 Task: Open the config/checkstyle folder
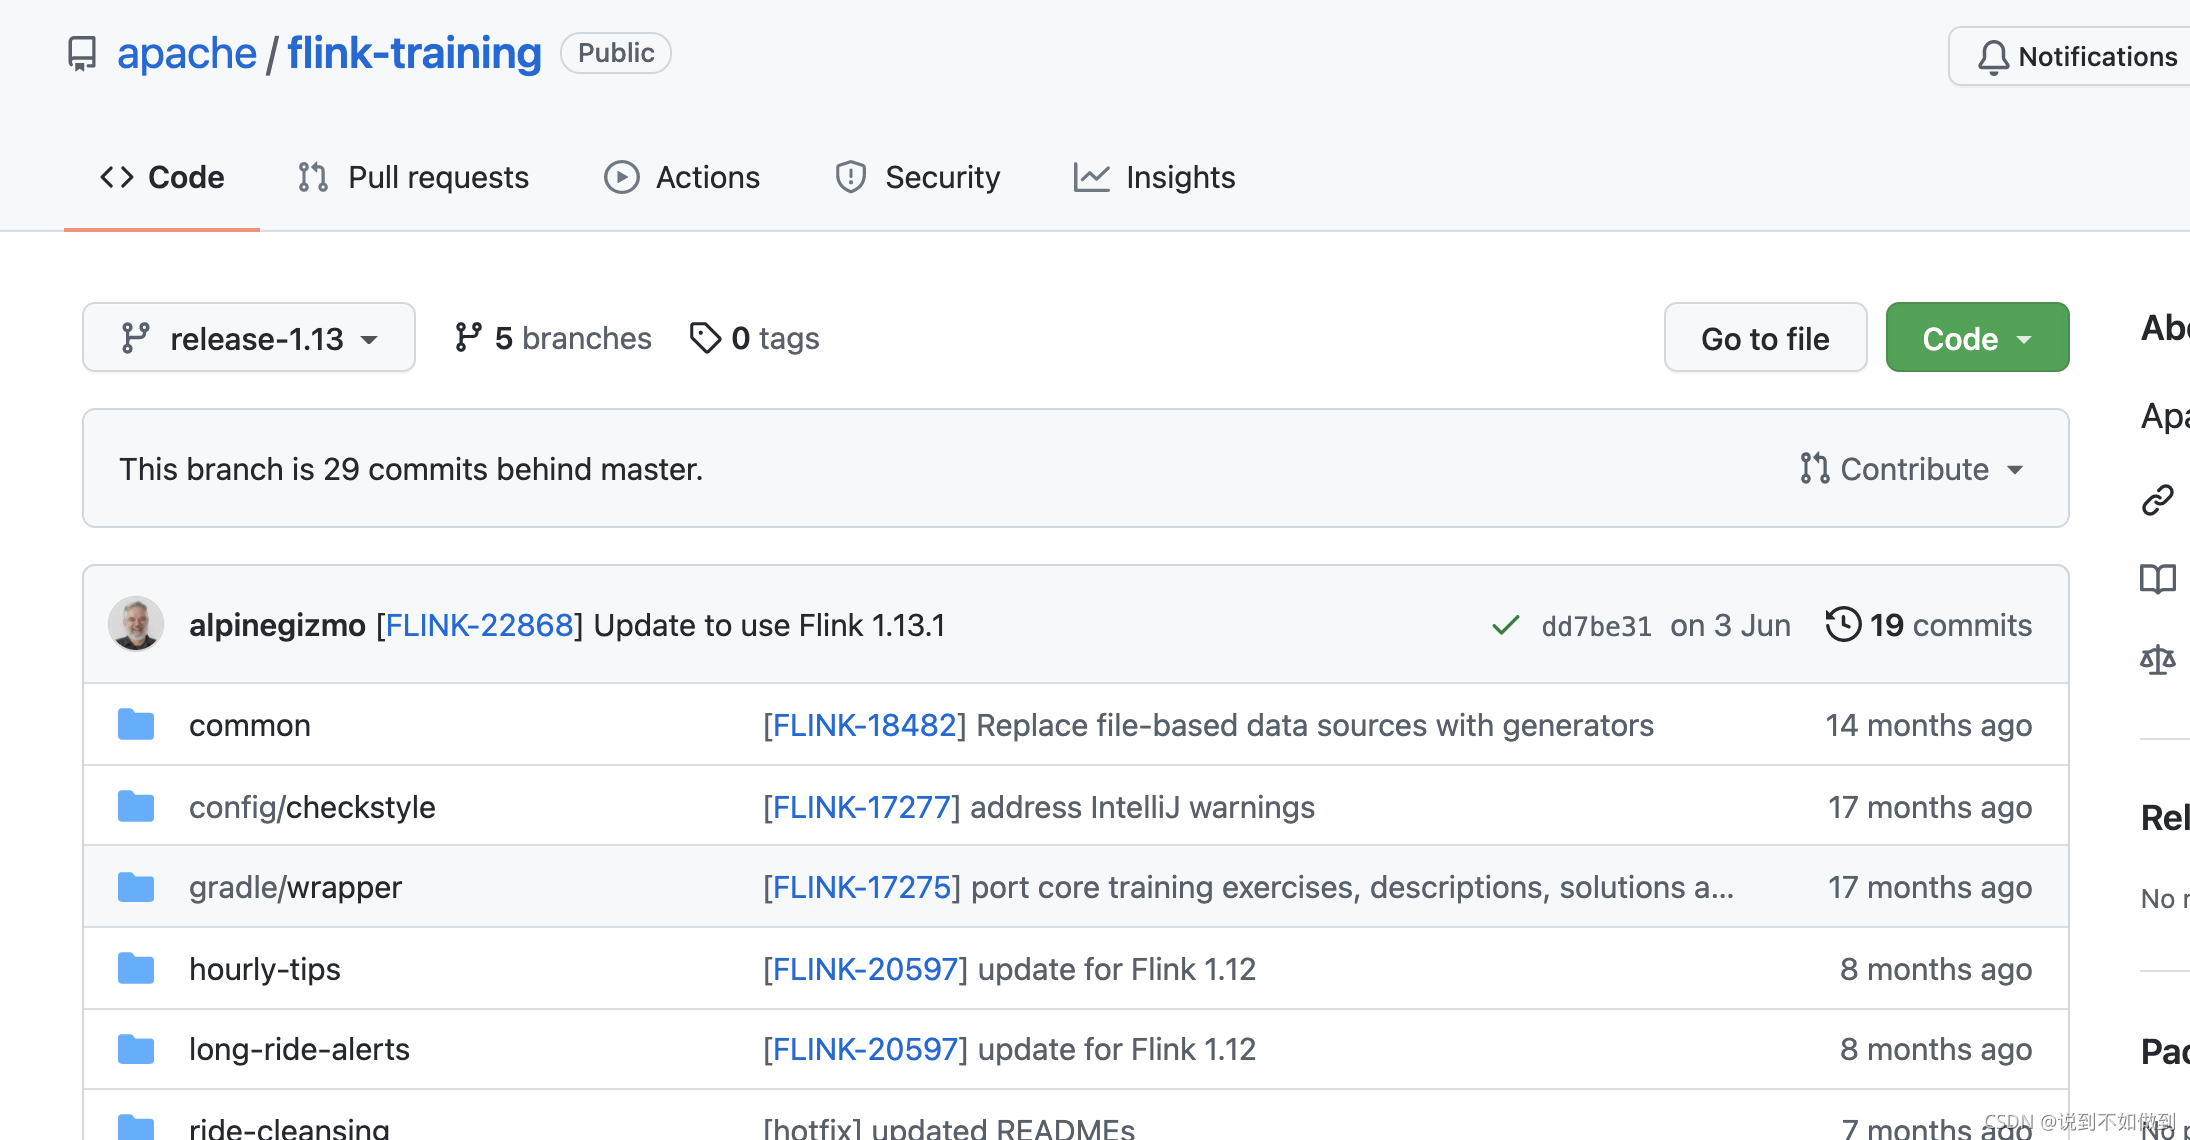click(x=312, y=807)
